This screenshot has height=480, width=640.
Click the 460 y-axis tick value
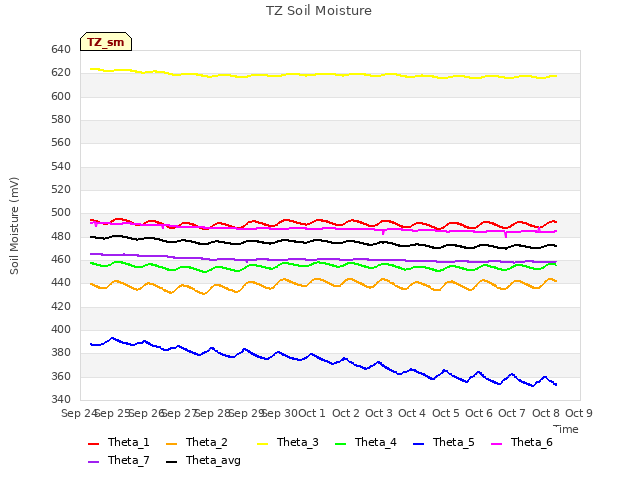61,260
